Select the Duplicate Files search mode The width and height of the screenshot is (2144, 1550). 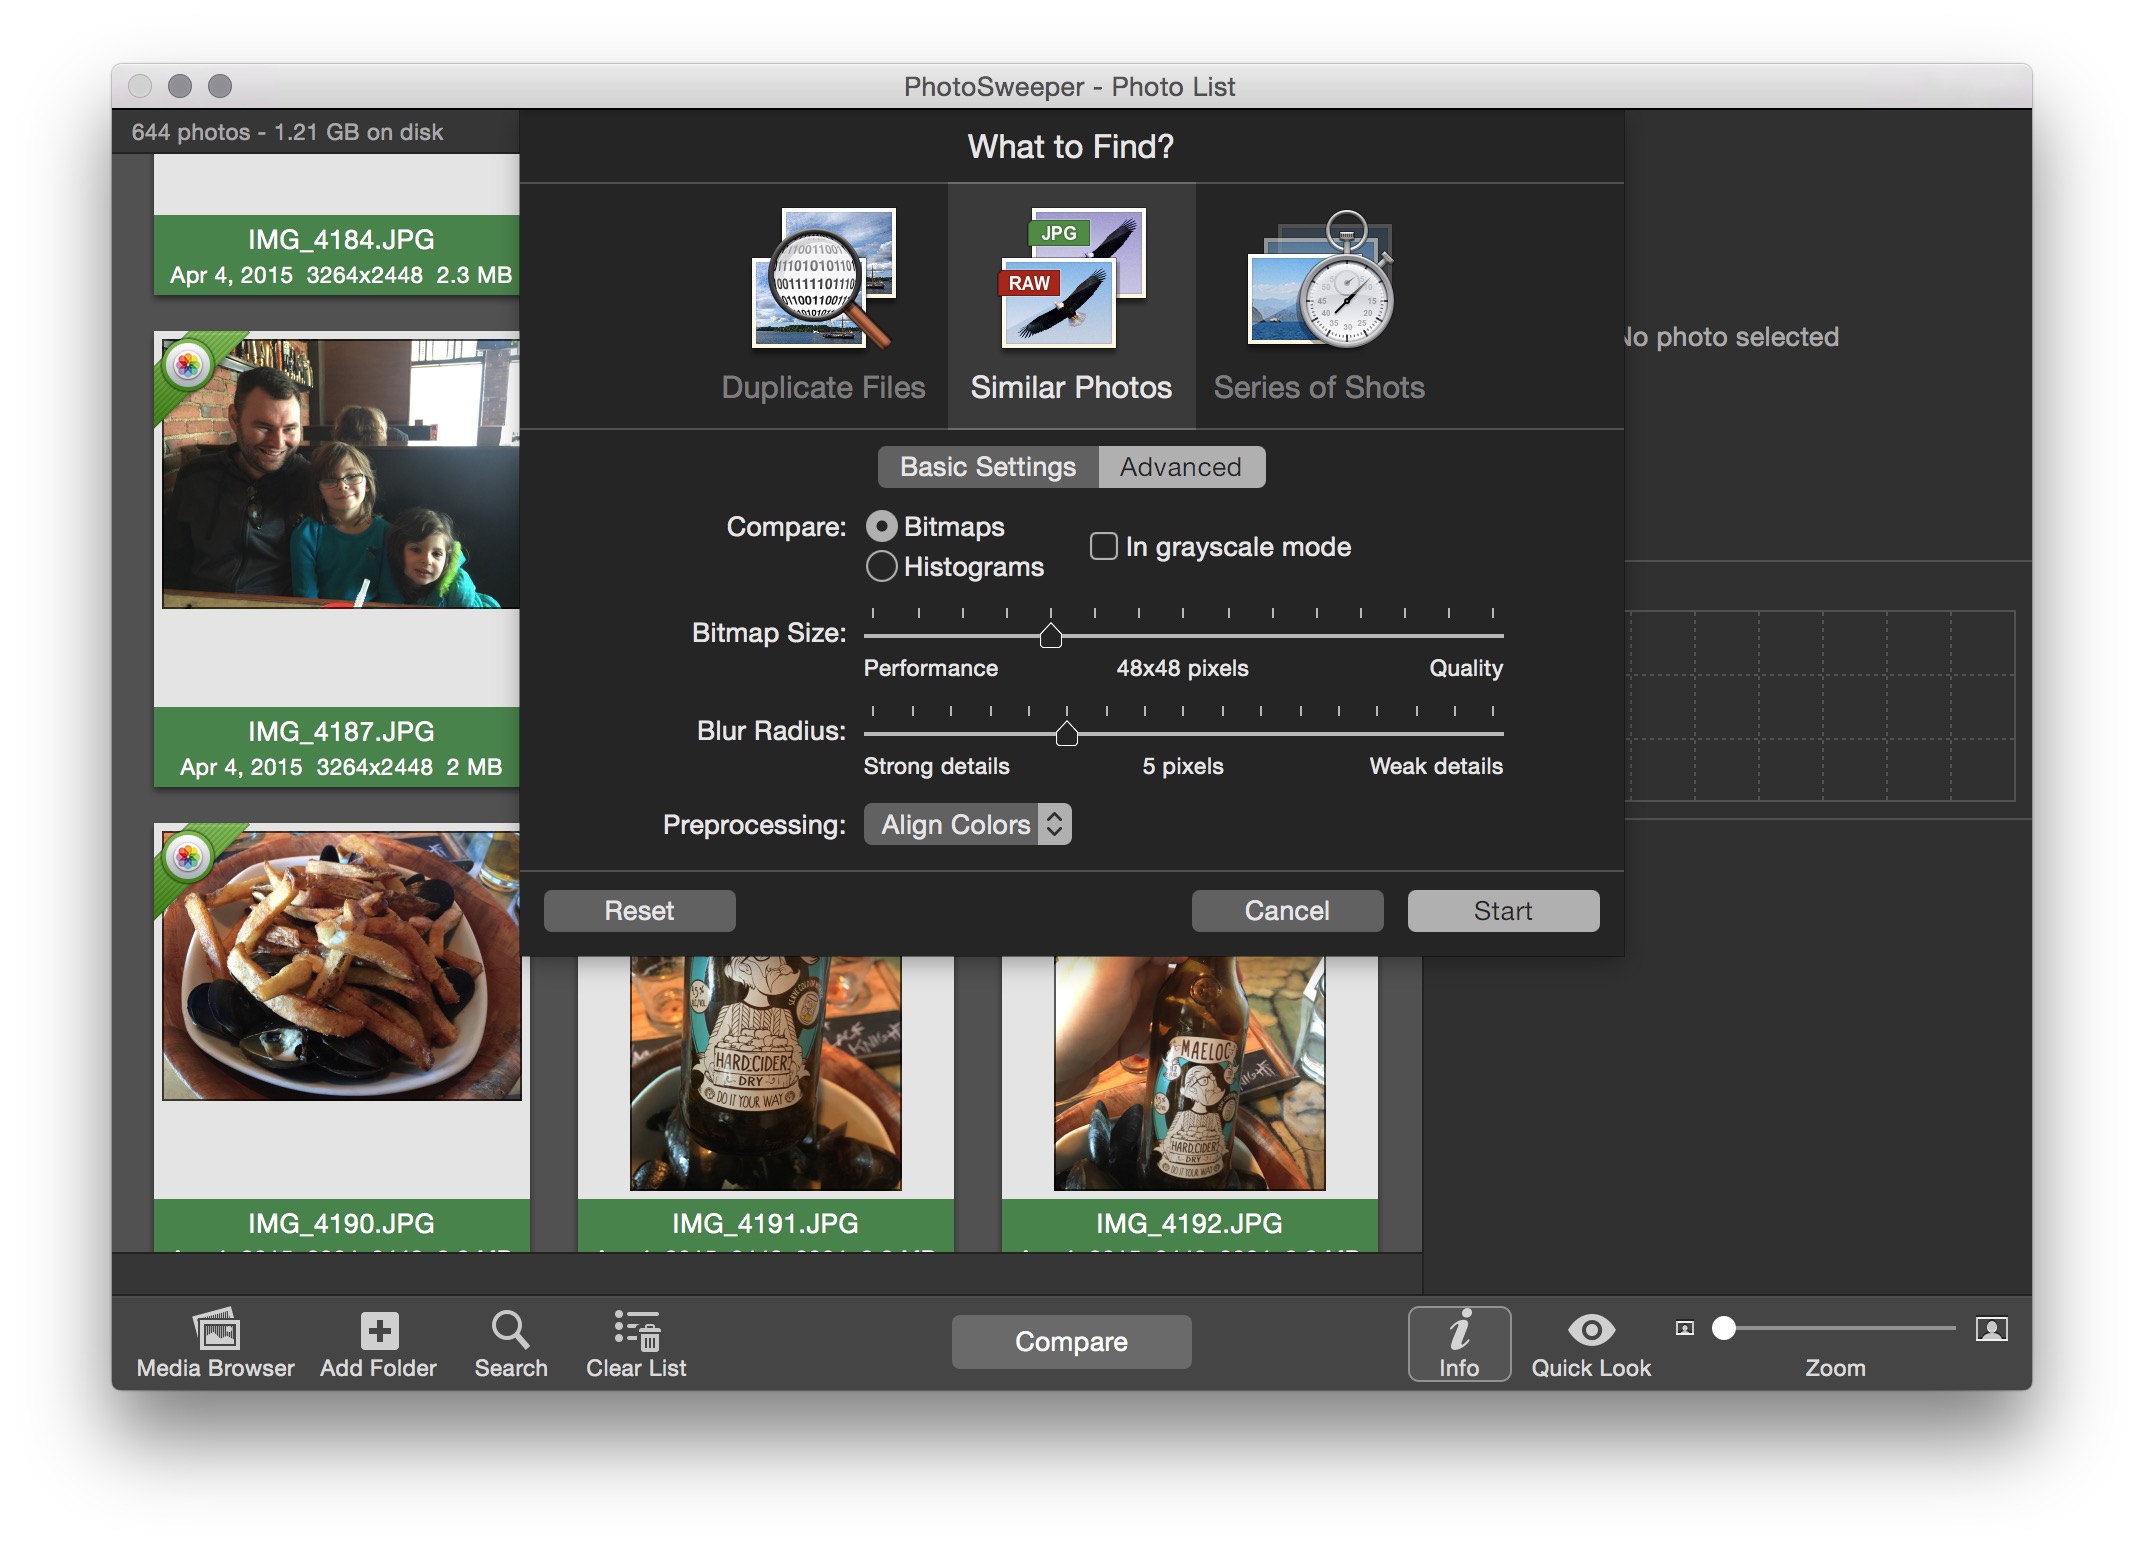(x=823, y=300)
